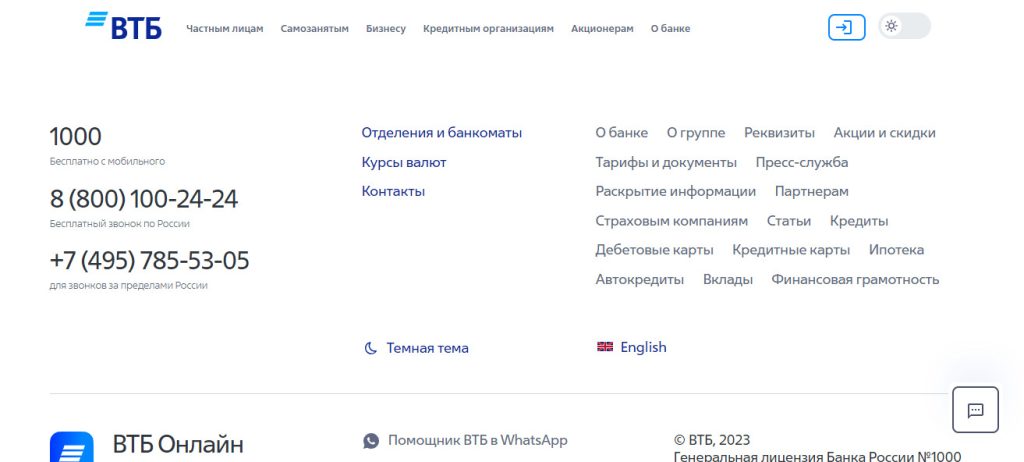Open the Автокредиты link

click(640, 279)
